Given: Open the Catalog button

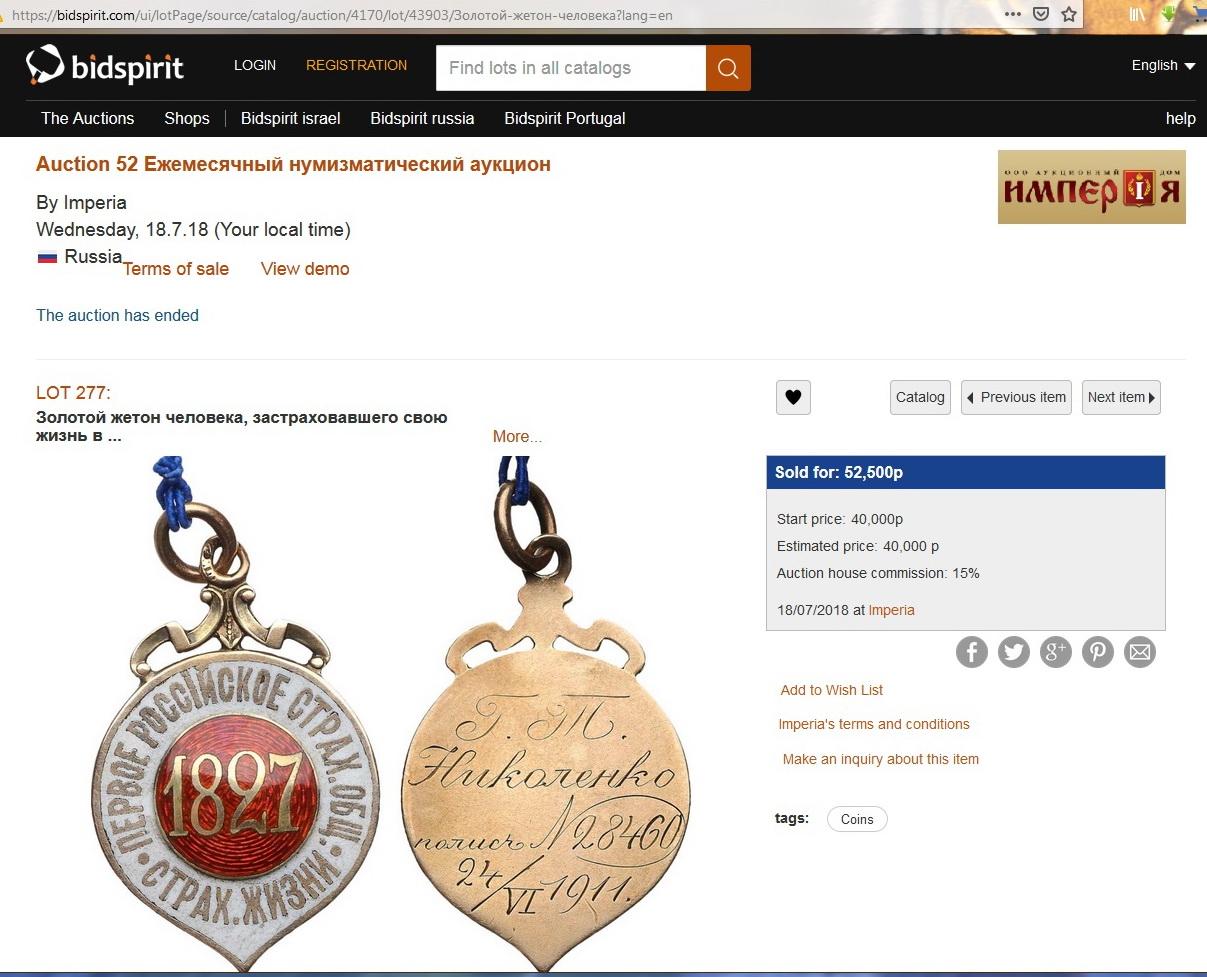Looking at the screenshot, I should click(920, 397).
